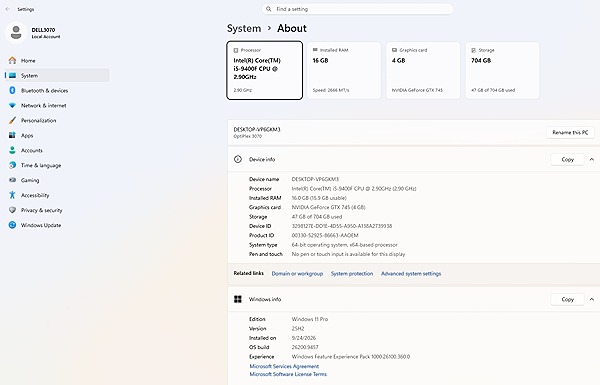Open Domain or workgroup link
Viewport: 600px width, 385px height.
click(297, 274)
